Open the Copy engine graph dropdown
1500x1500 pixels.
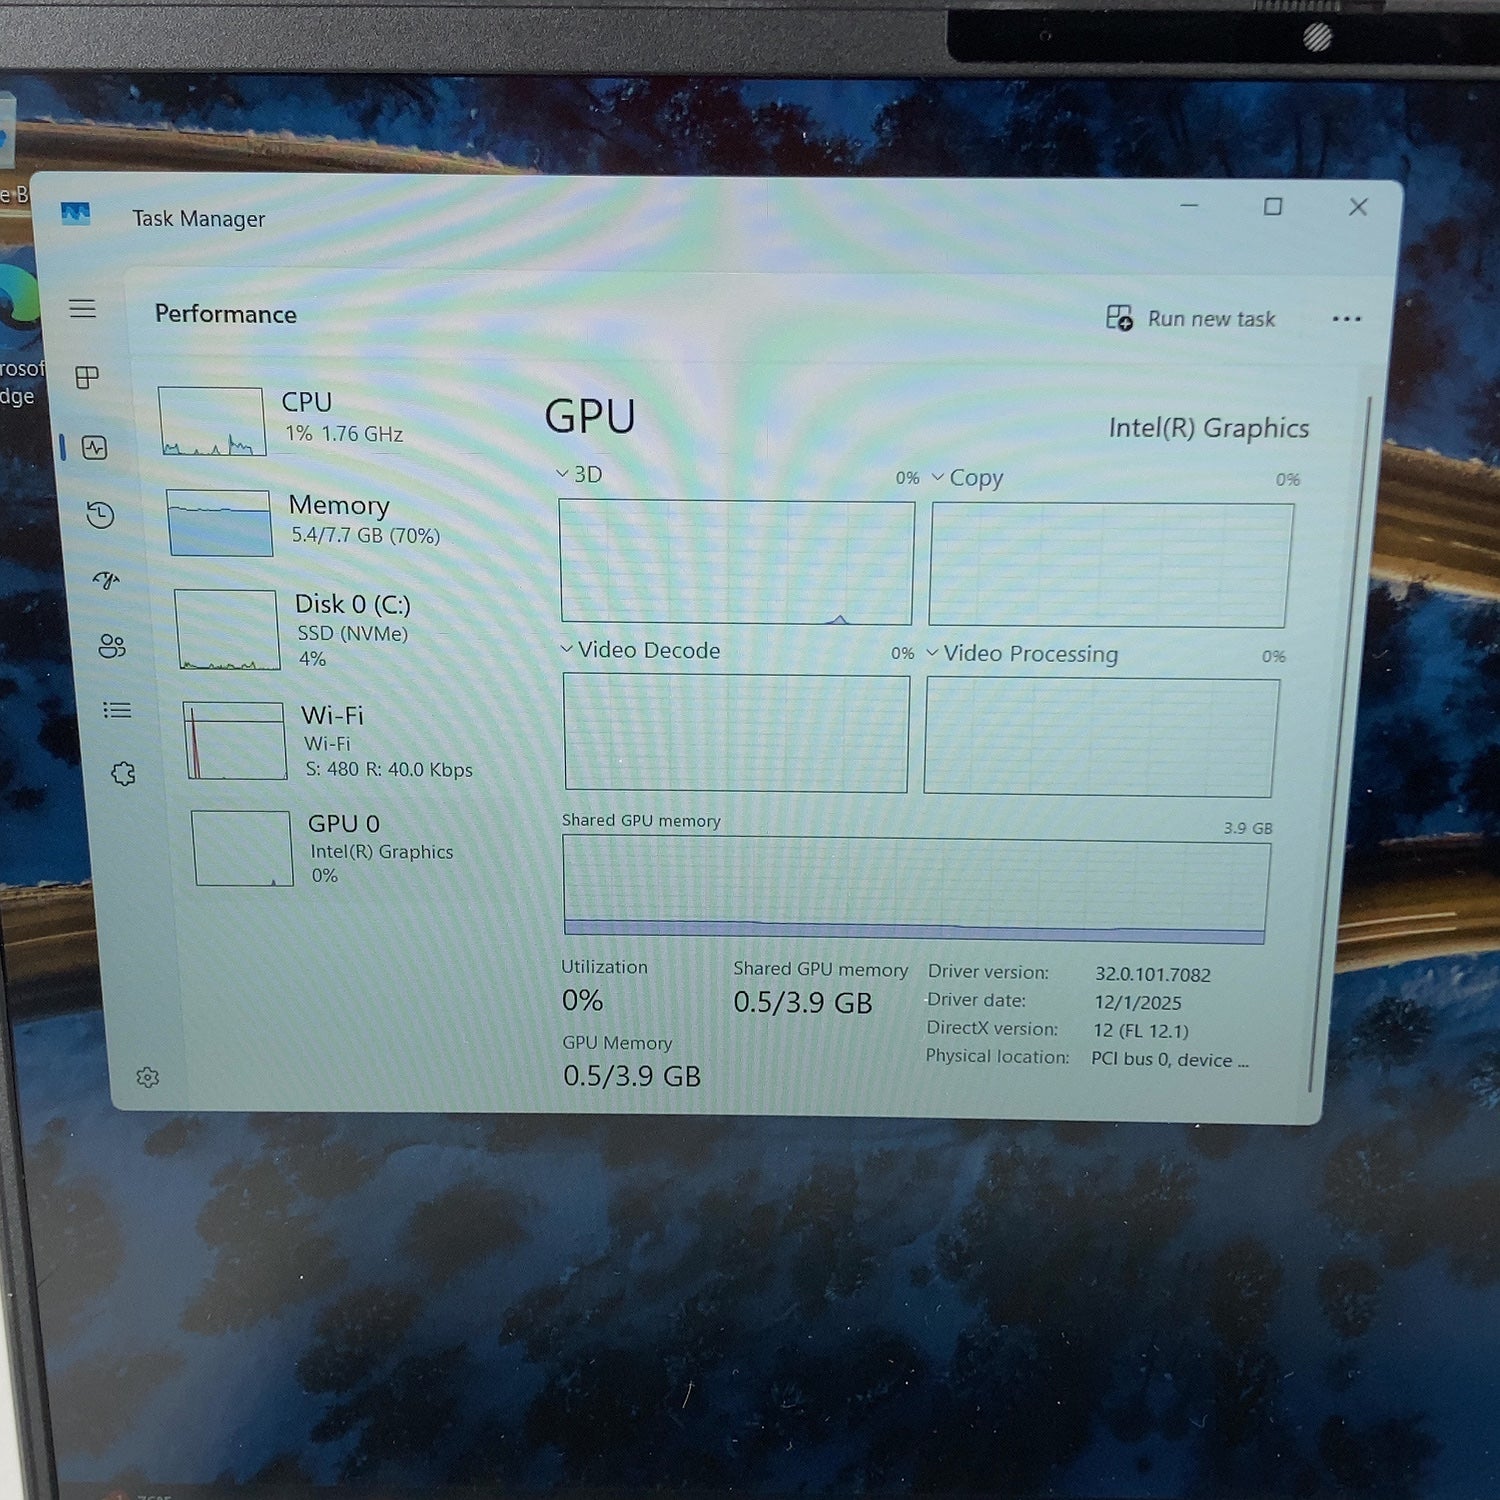coord(937,477)
